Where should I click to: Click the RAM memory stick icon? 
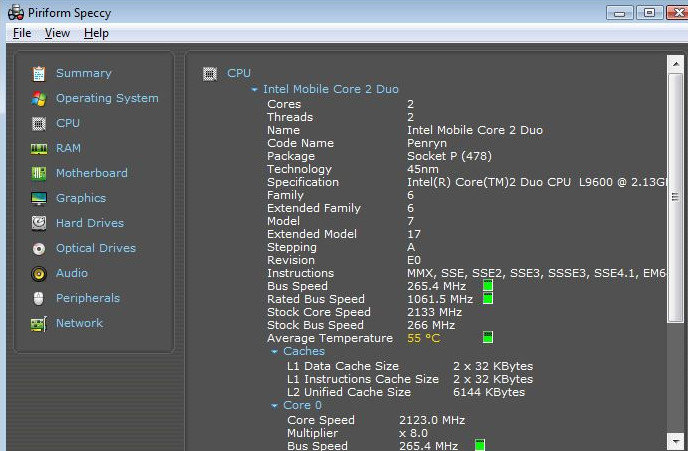[39, 149]
